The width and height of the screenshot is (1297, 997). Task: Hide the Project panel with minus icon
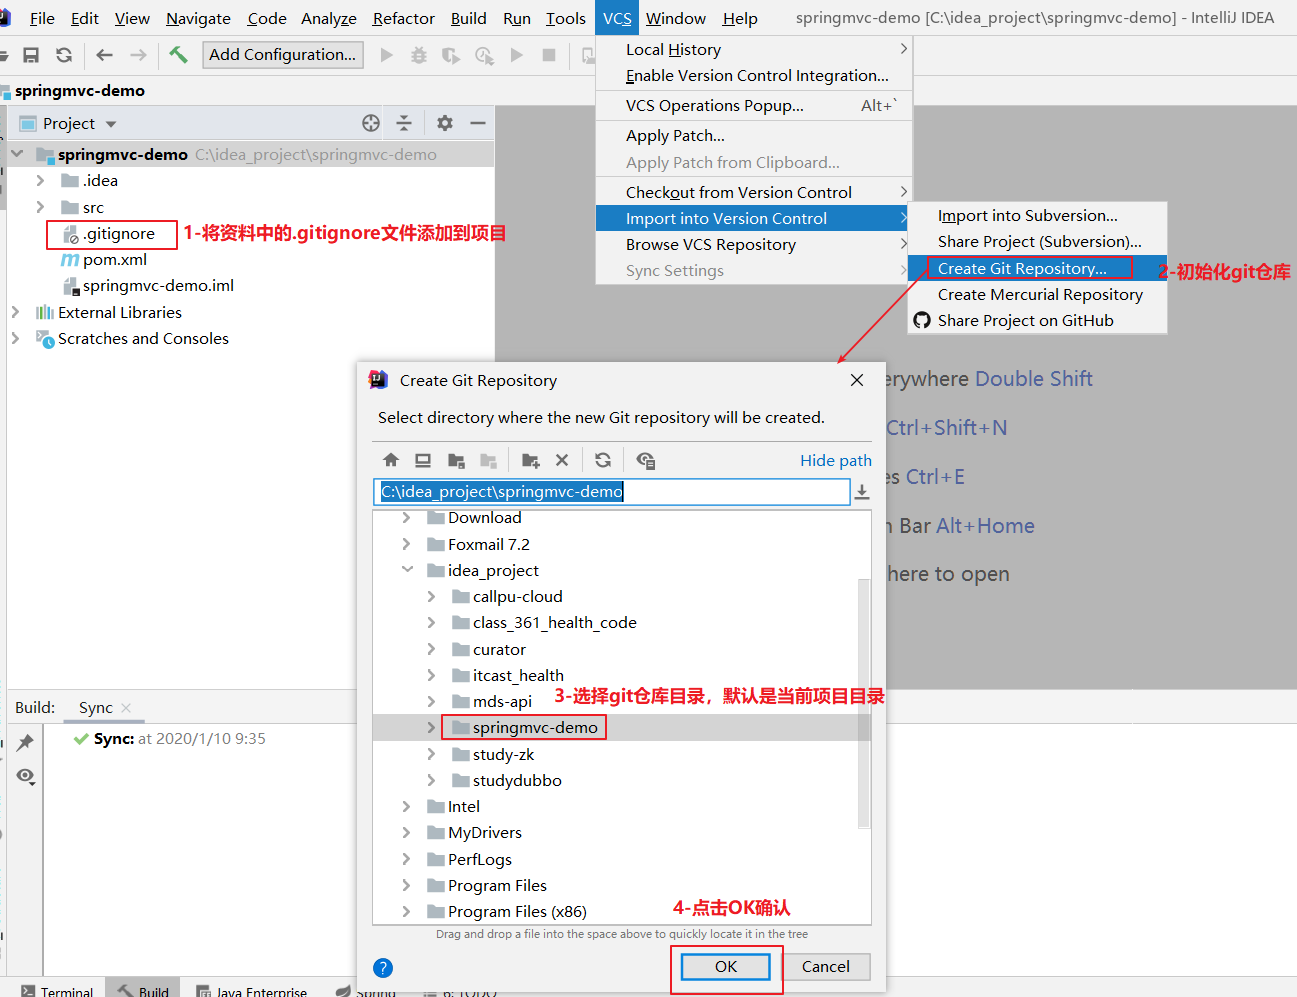coord(478,123)
